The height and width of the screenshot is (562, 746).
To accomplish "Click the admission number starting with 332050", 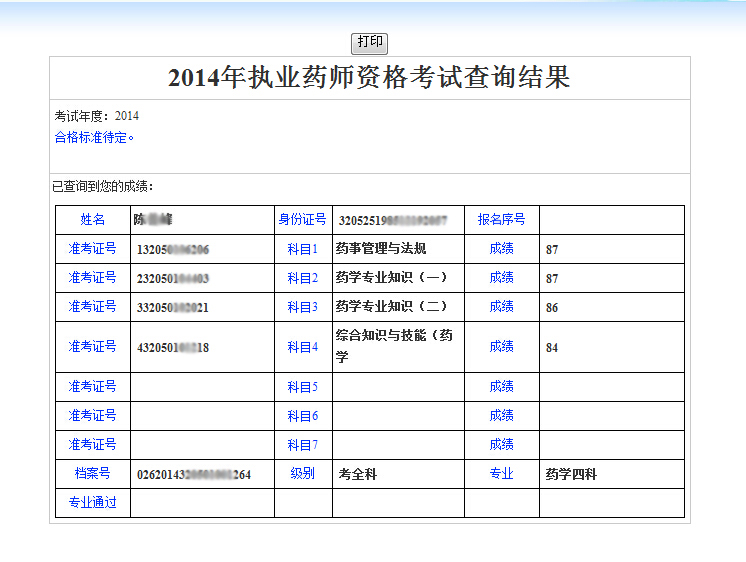I will [173, 307].
